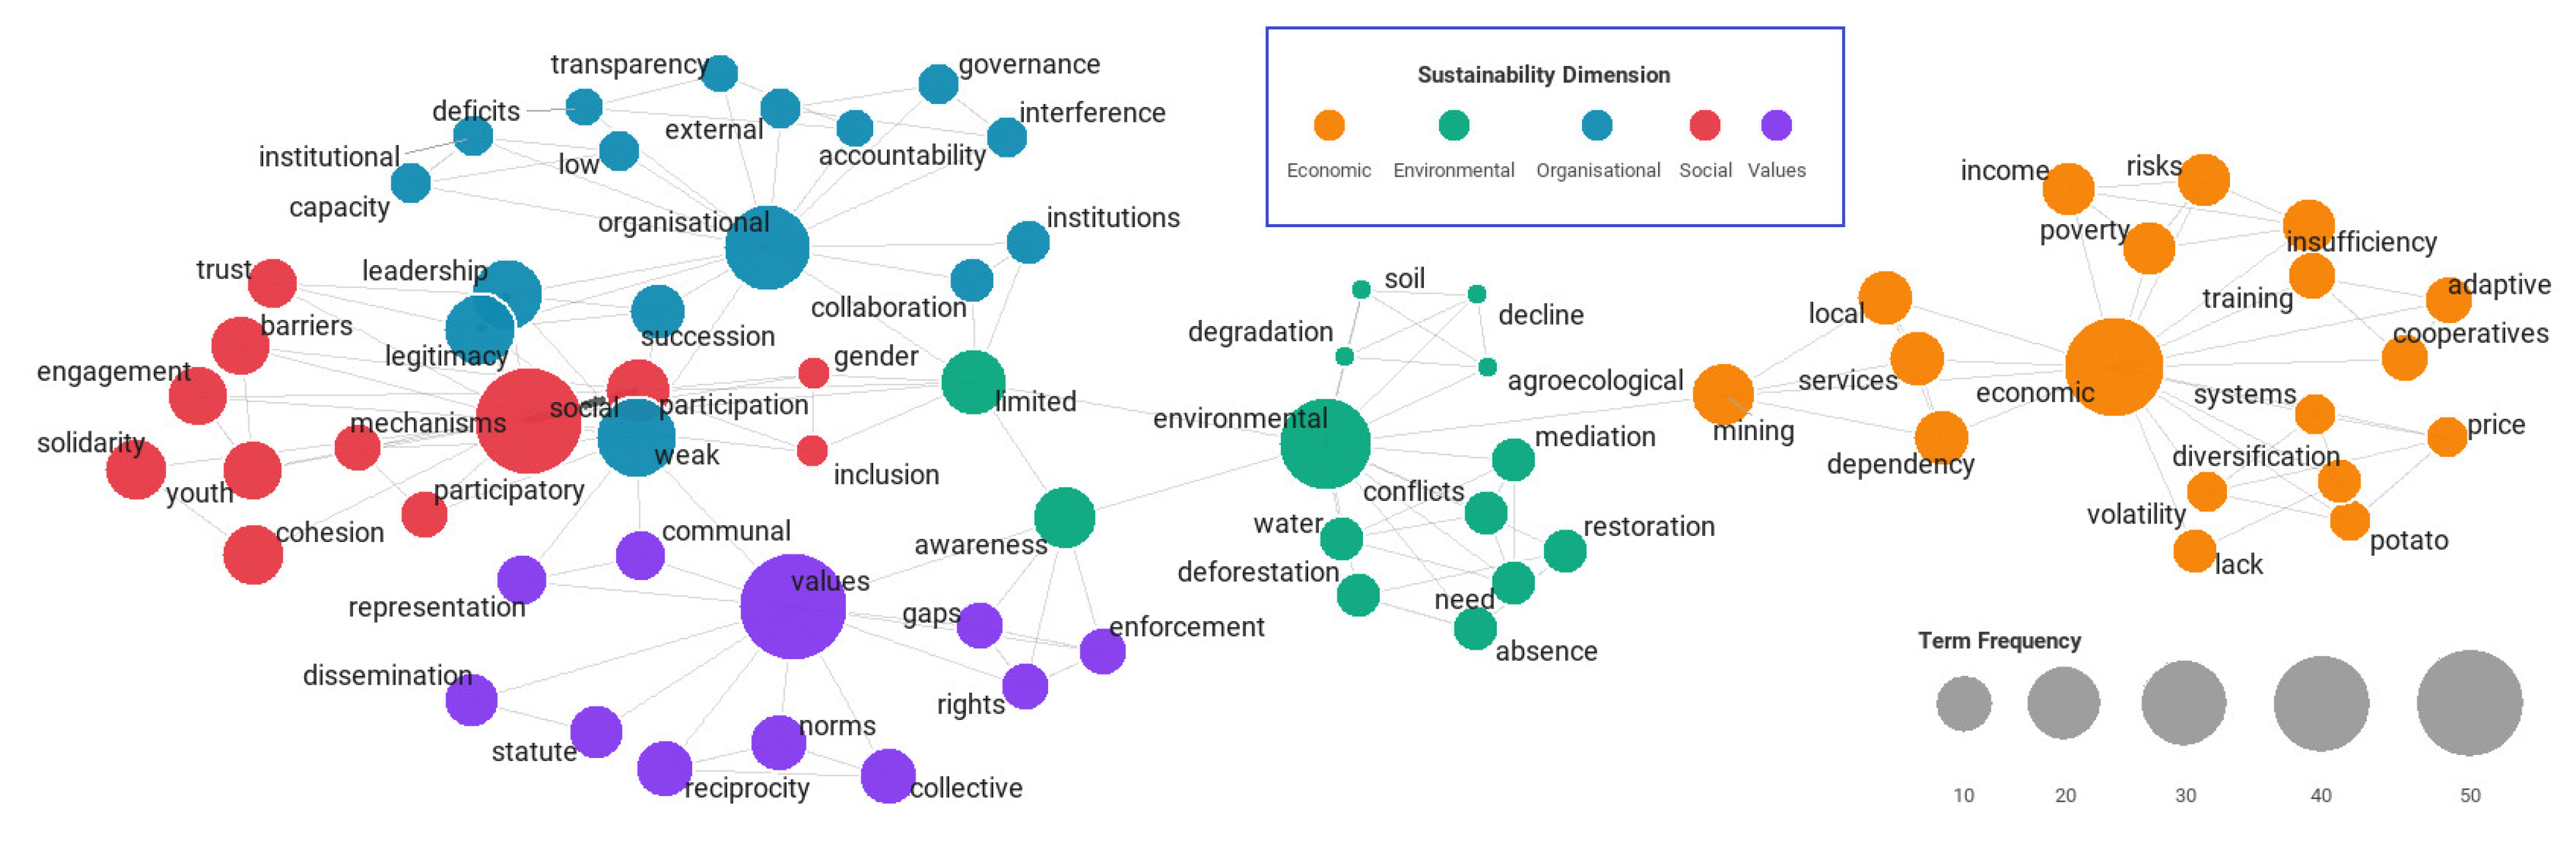Click the large purple values node
Screen dimensions: 2576x842
point(792,606)
